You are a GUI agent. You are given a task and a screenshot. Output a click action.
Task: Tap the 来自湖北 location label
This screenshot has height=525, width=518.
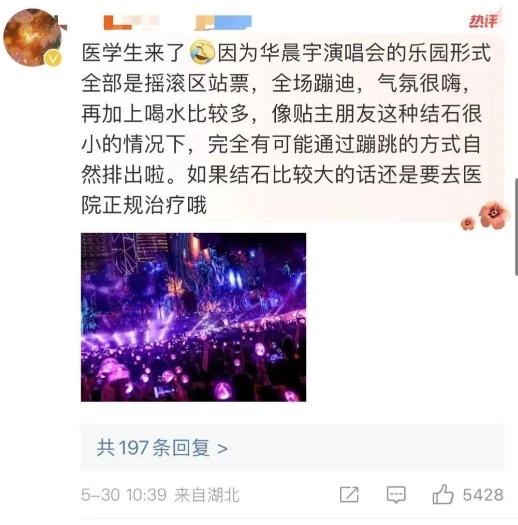[207, 495]
